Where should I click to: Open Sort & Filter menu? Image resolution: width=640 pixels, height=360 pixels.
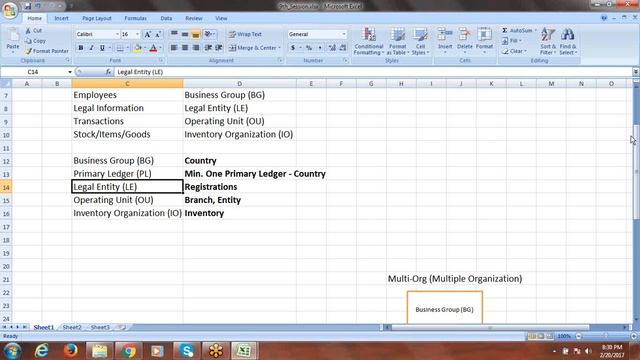coord(548,41)
